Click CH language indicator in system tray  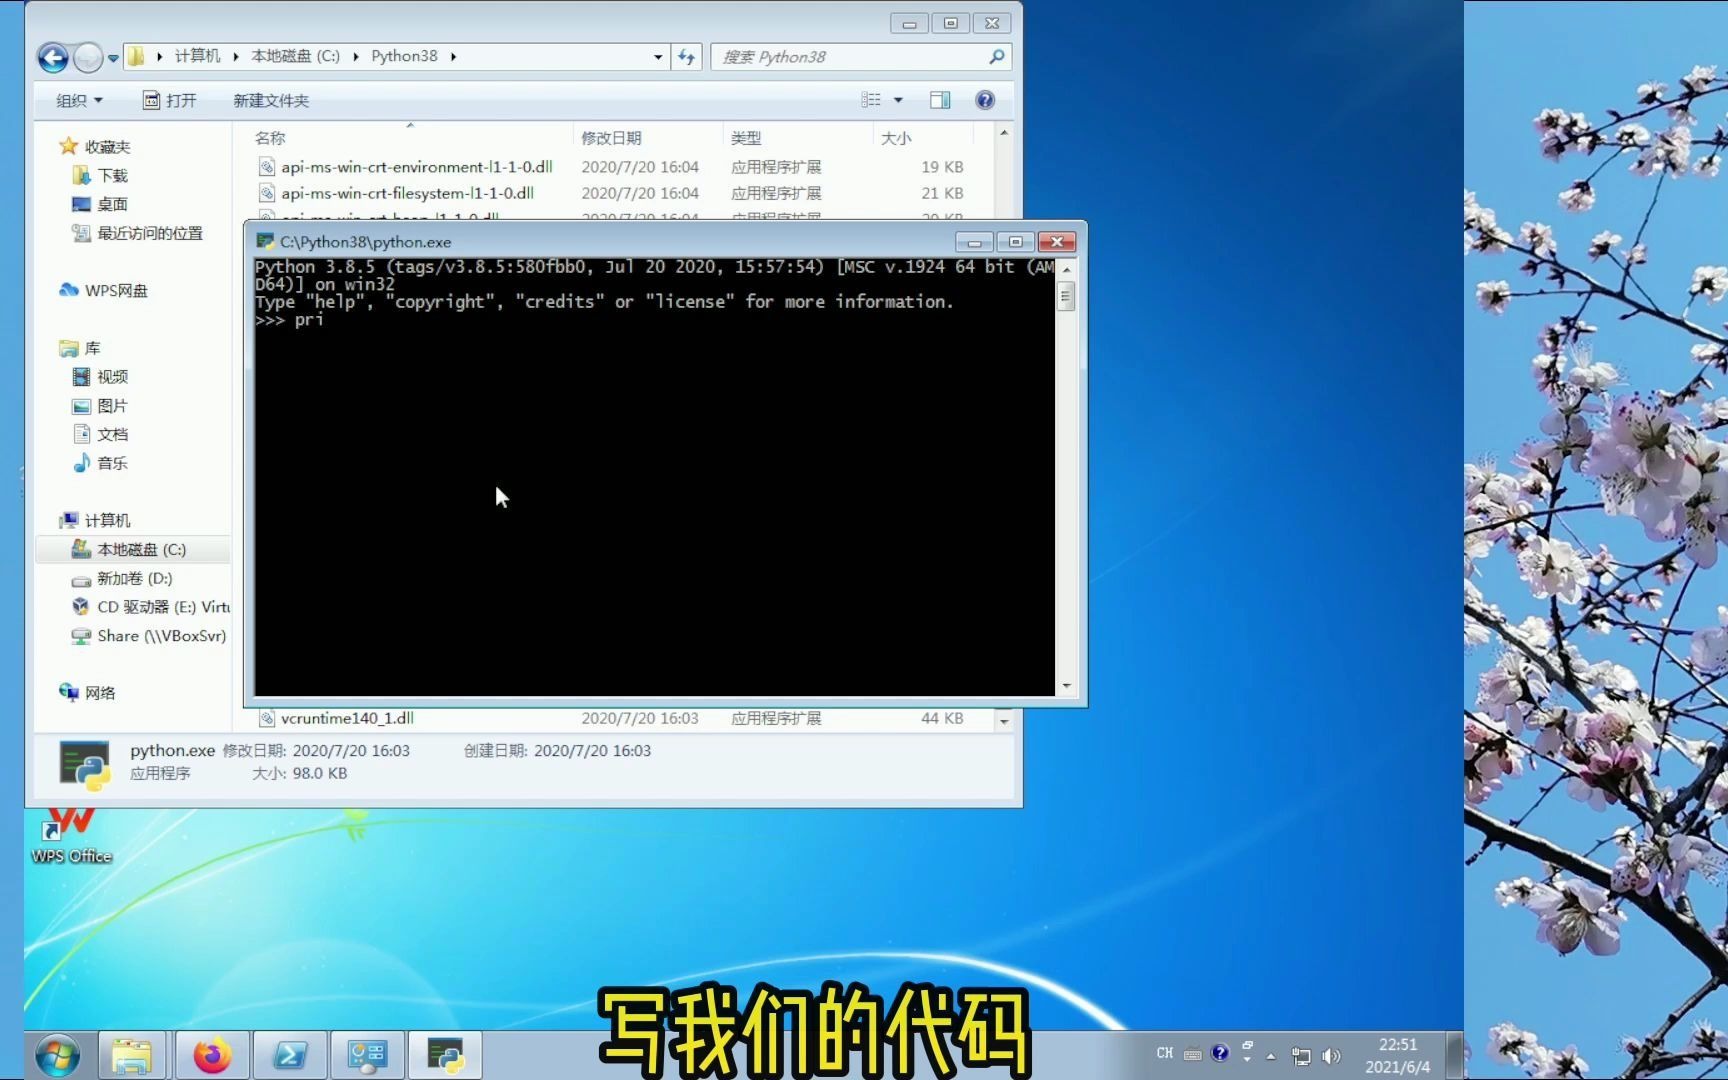pyautogui.click(x=1164, y=1053)
